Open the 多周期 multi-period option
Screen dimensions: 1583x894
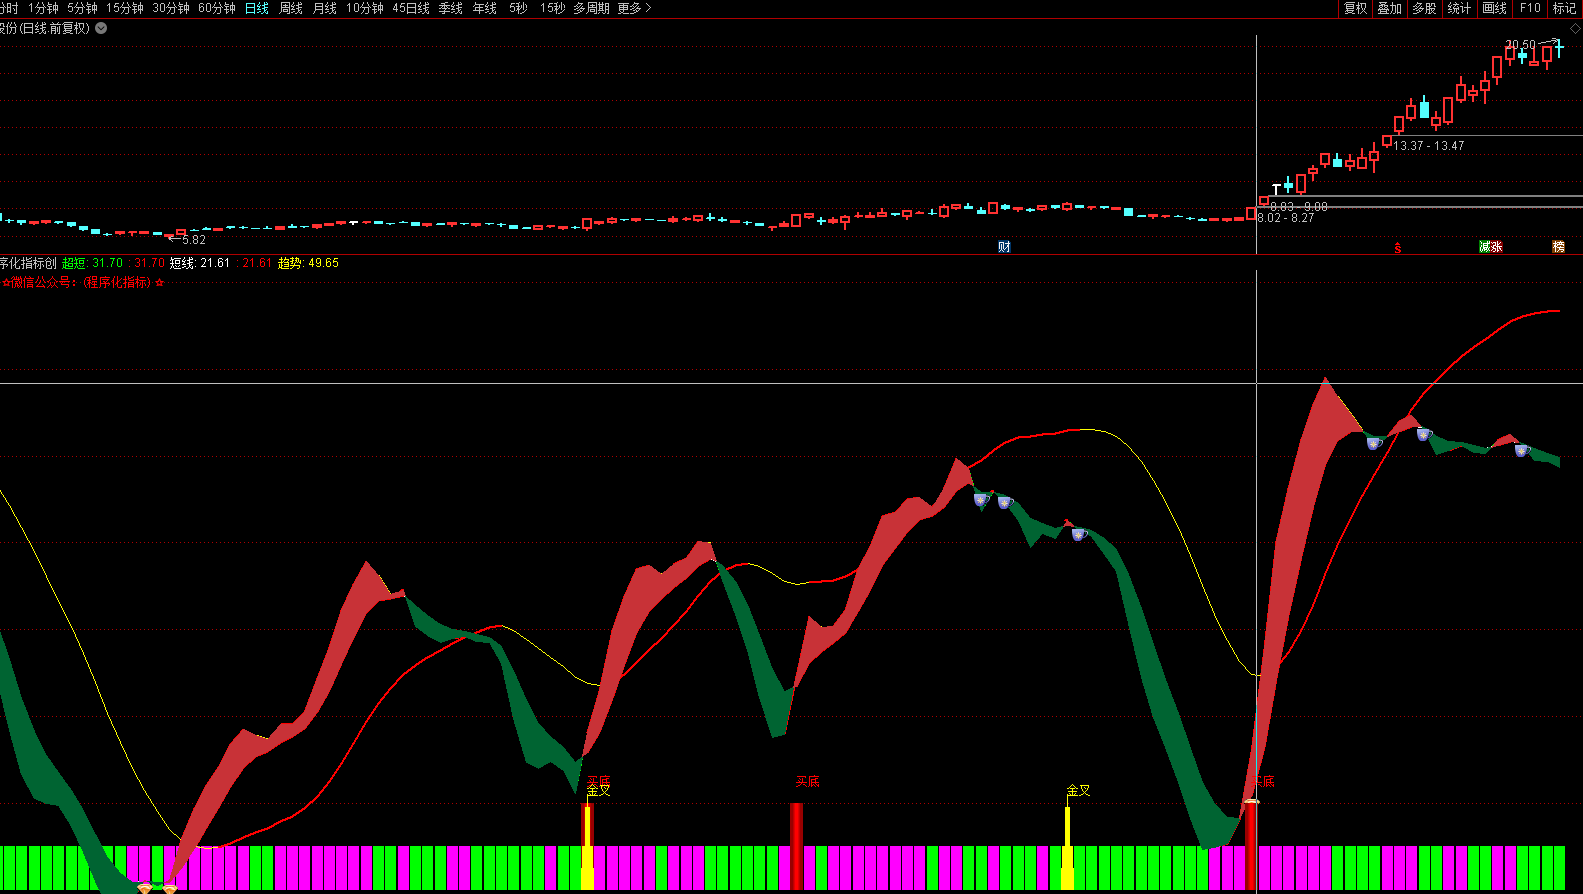pyautogui.click(x=591, y=8)
